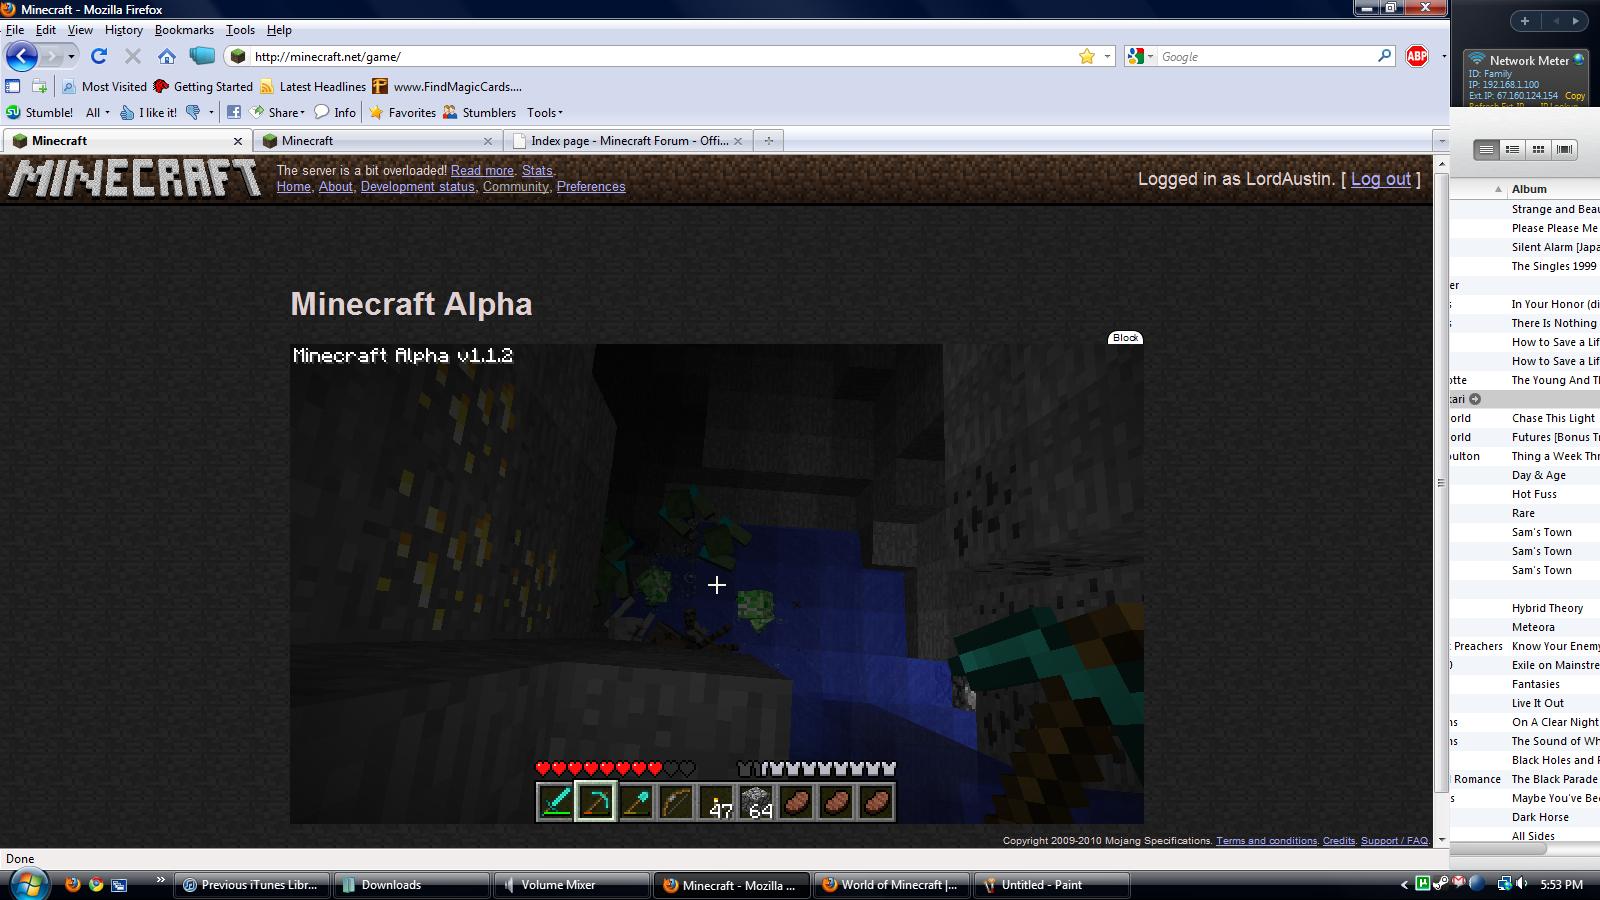
Task: Launch Firefox from the quick launch bar
Action: [72, 884]
